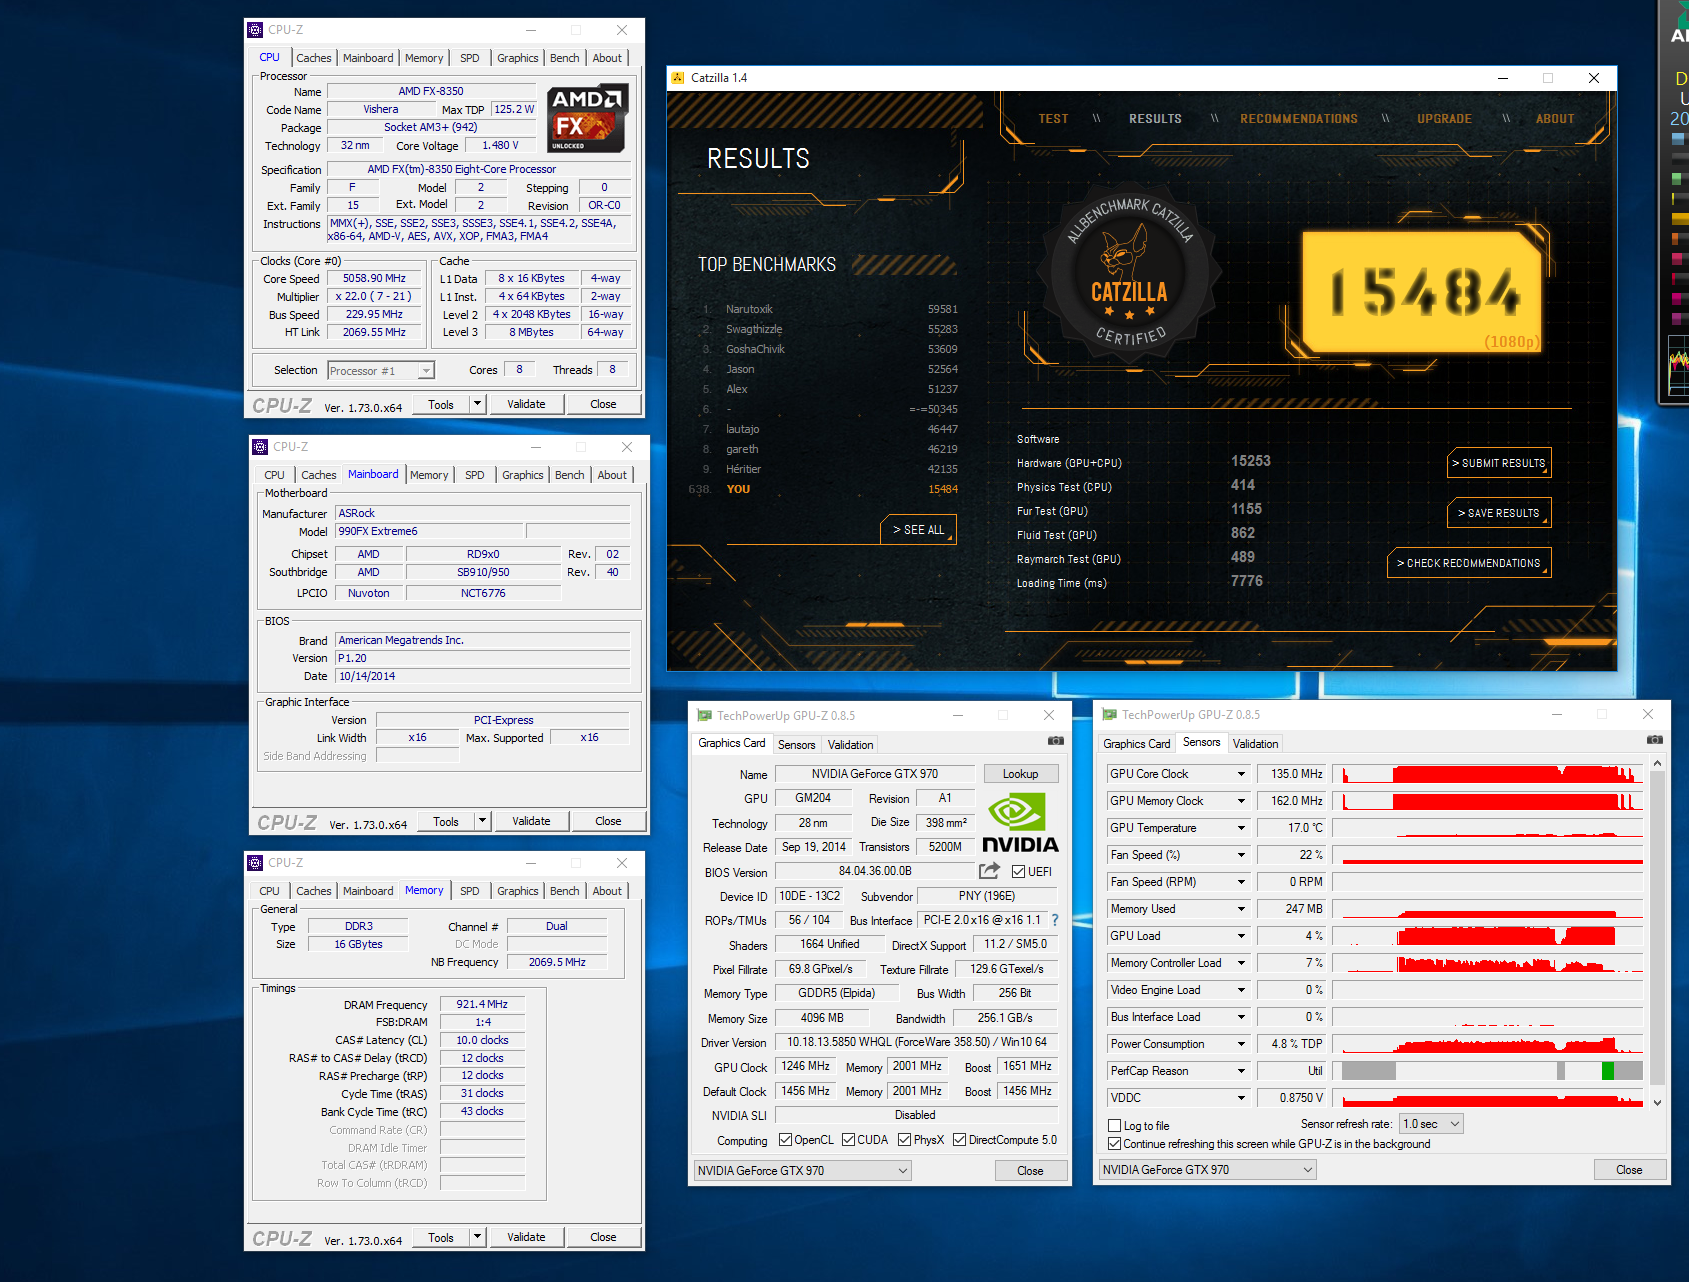Screen dimensions: 1689x1282
Task: Toggle the CUDA checkbox
Action: [849, 1140]
